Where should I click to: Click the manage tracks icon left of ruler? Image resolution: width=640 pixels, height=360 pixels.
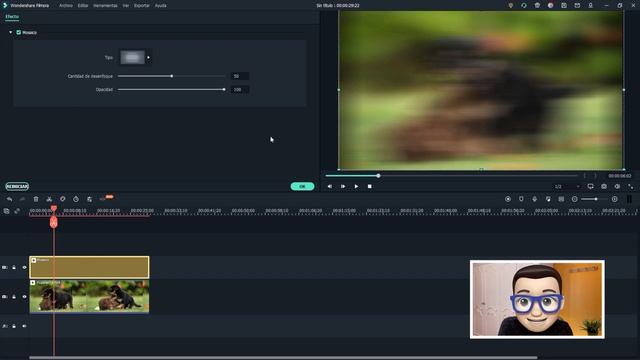(x=6, y=211)
